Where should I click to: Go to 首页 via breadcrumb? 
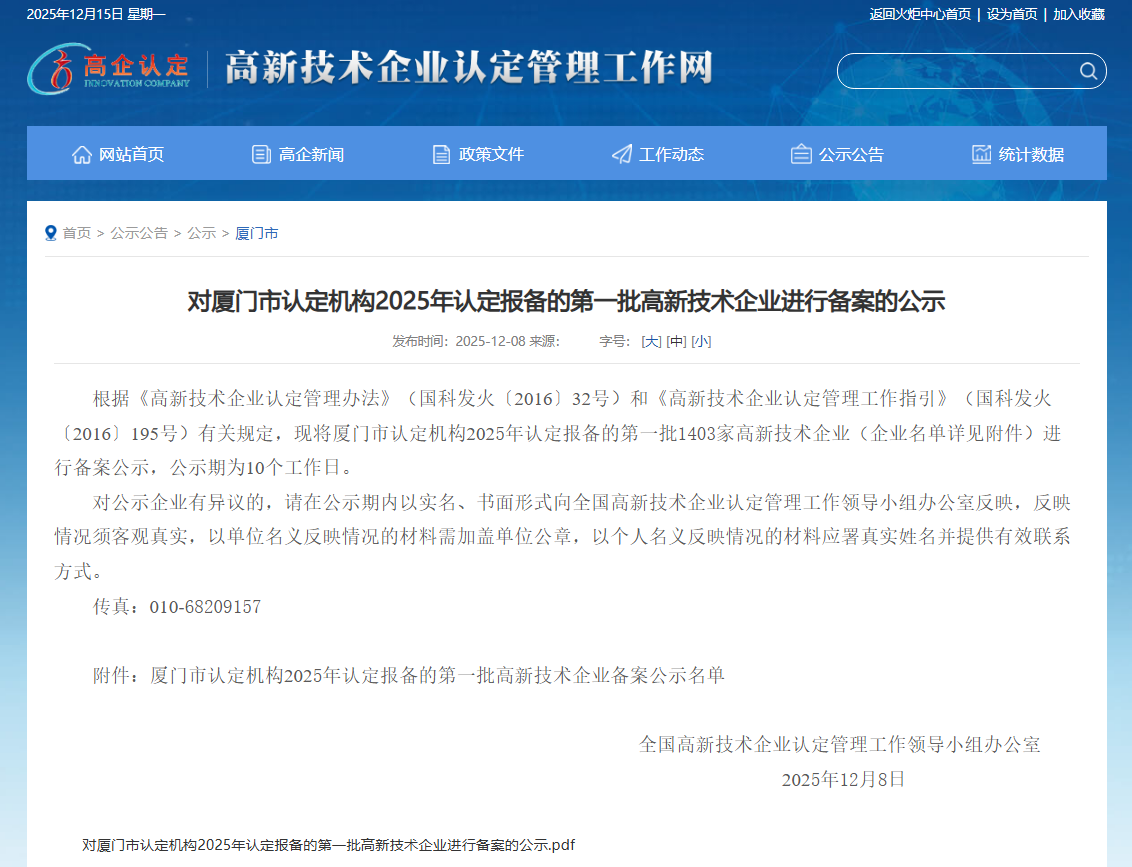[x=77, y=232]
